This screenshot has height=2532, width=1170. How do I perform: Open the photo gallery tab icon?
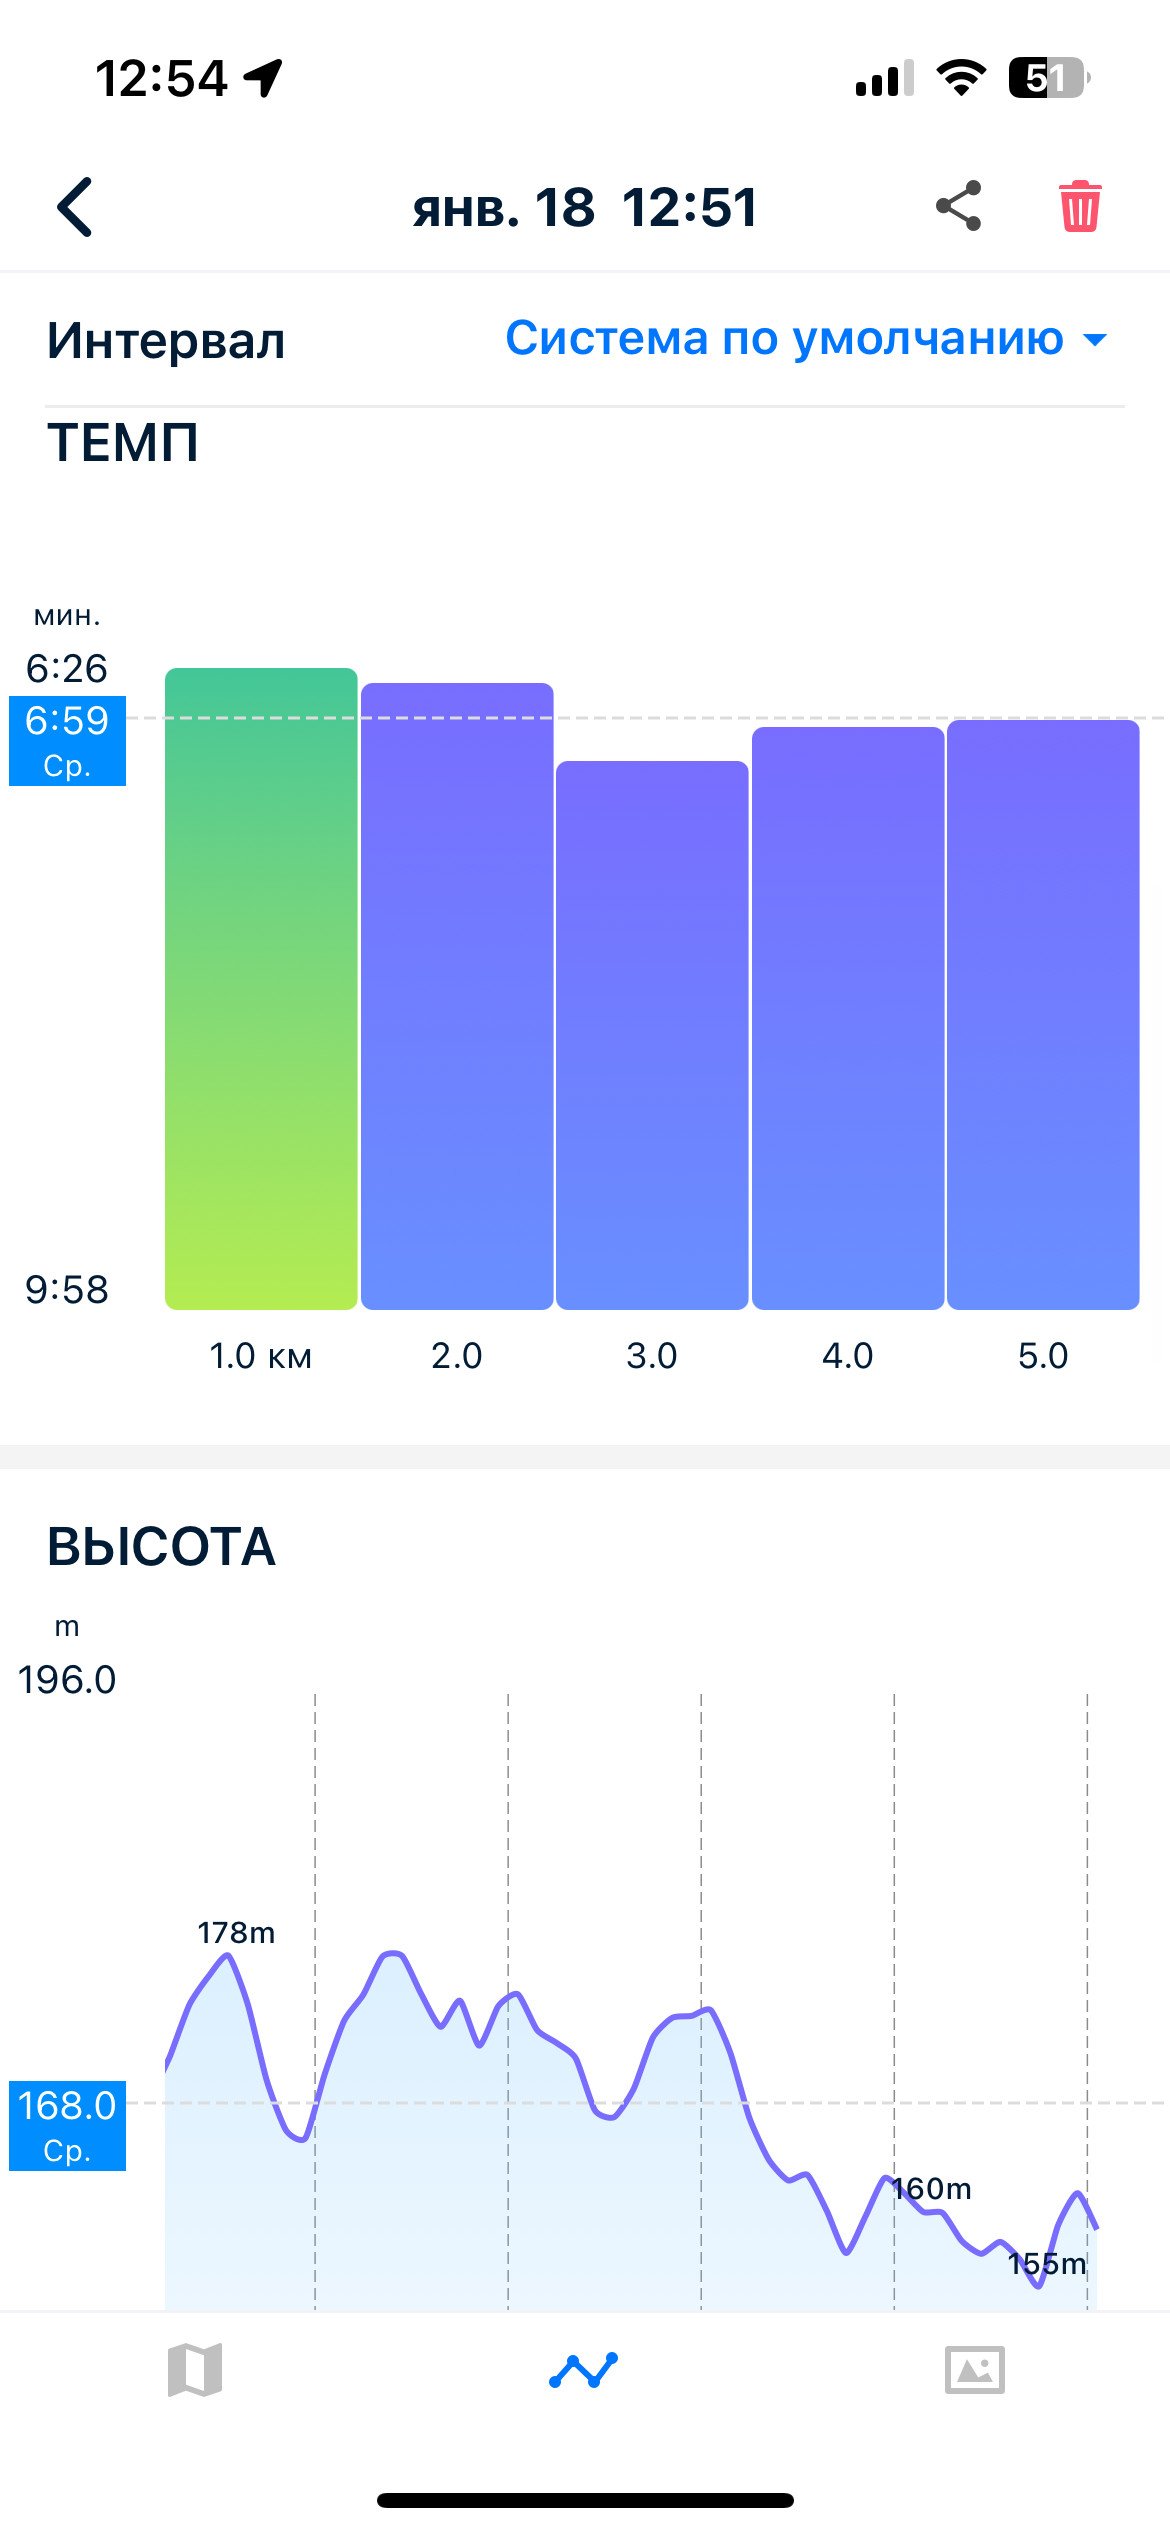coord(975,2369)
